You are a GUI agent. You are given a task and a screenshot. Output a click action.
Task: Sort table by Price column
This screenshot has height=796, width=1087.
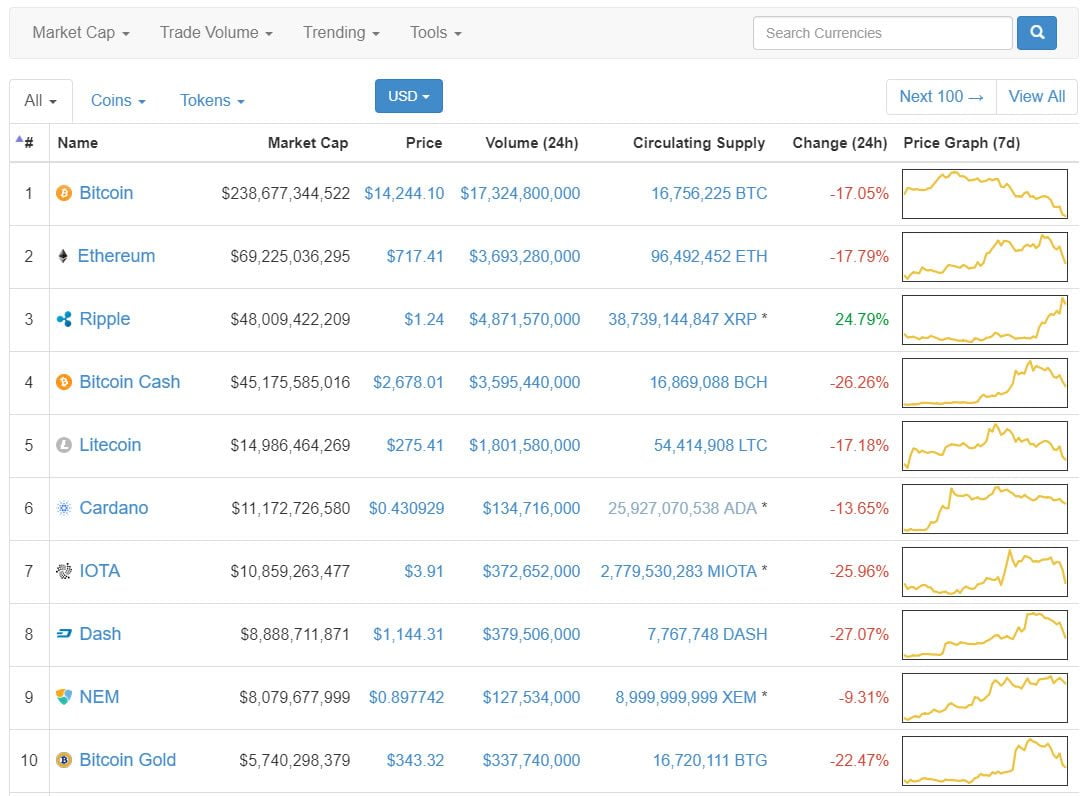point(424,143)
